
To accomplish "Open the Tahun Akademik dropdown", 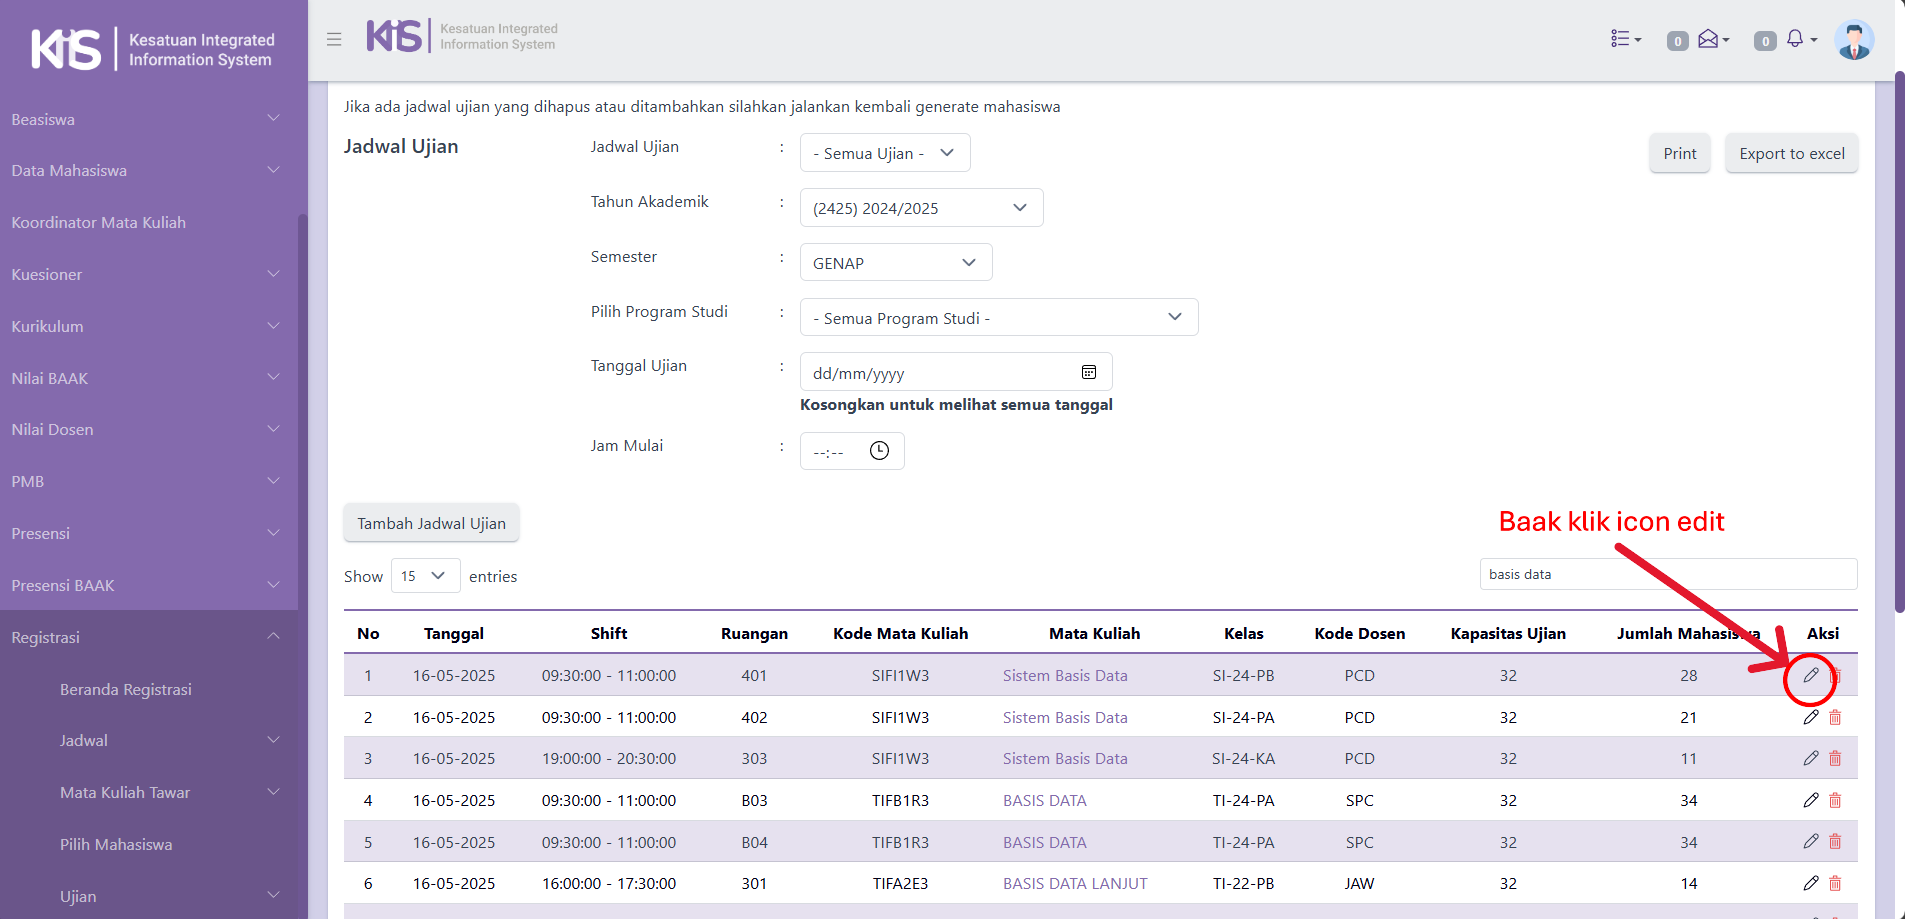I will click(920, 208).
